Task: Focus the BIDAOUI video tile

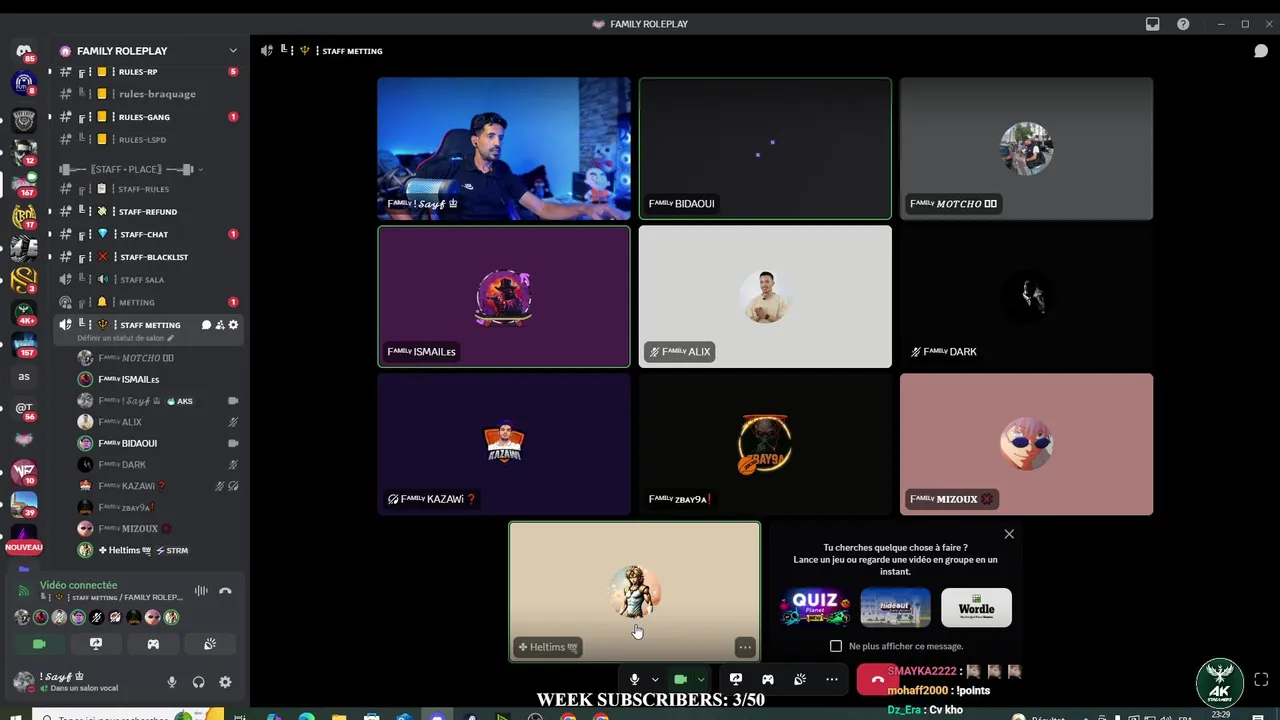Action: pyautogui.click(x=765, y=148)
